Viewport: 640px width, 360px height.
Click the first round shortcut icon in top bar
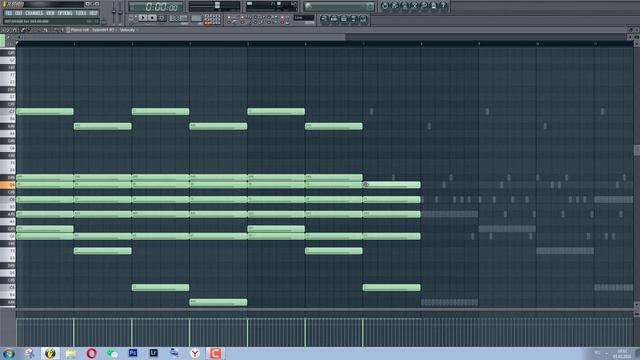pyautogui.click(x=385, y=6)
